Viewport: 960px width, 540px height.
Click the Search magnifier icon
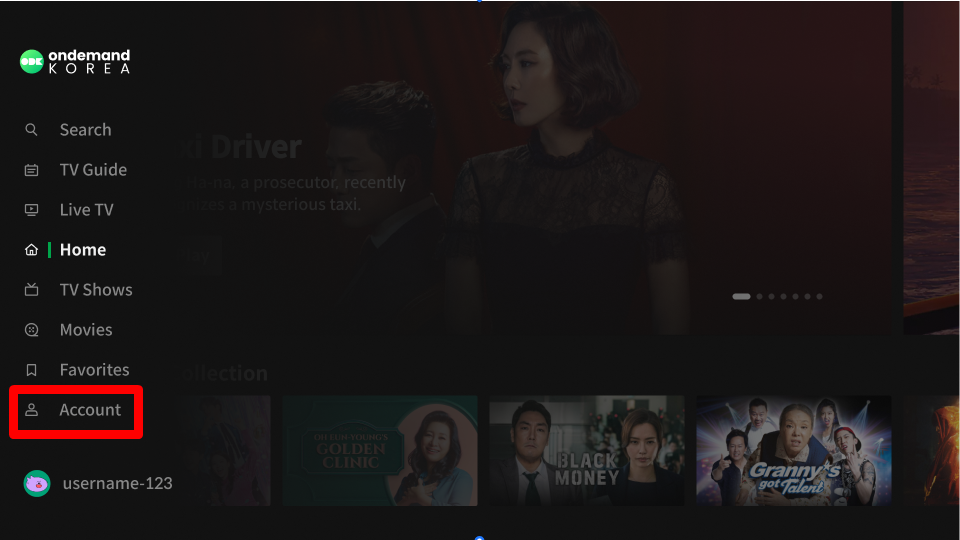(x=31, y=130)
